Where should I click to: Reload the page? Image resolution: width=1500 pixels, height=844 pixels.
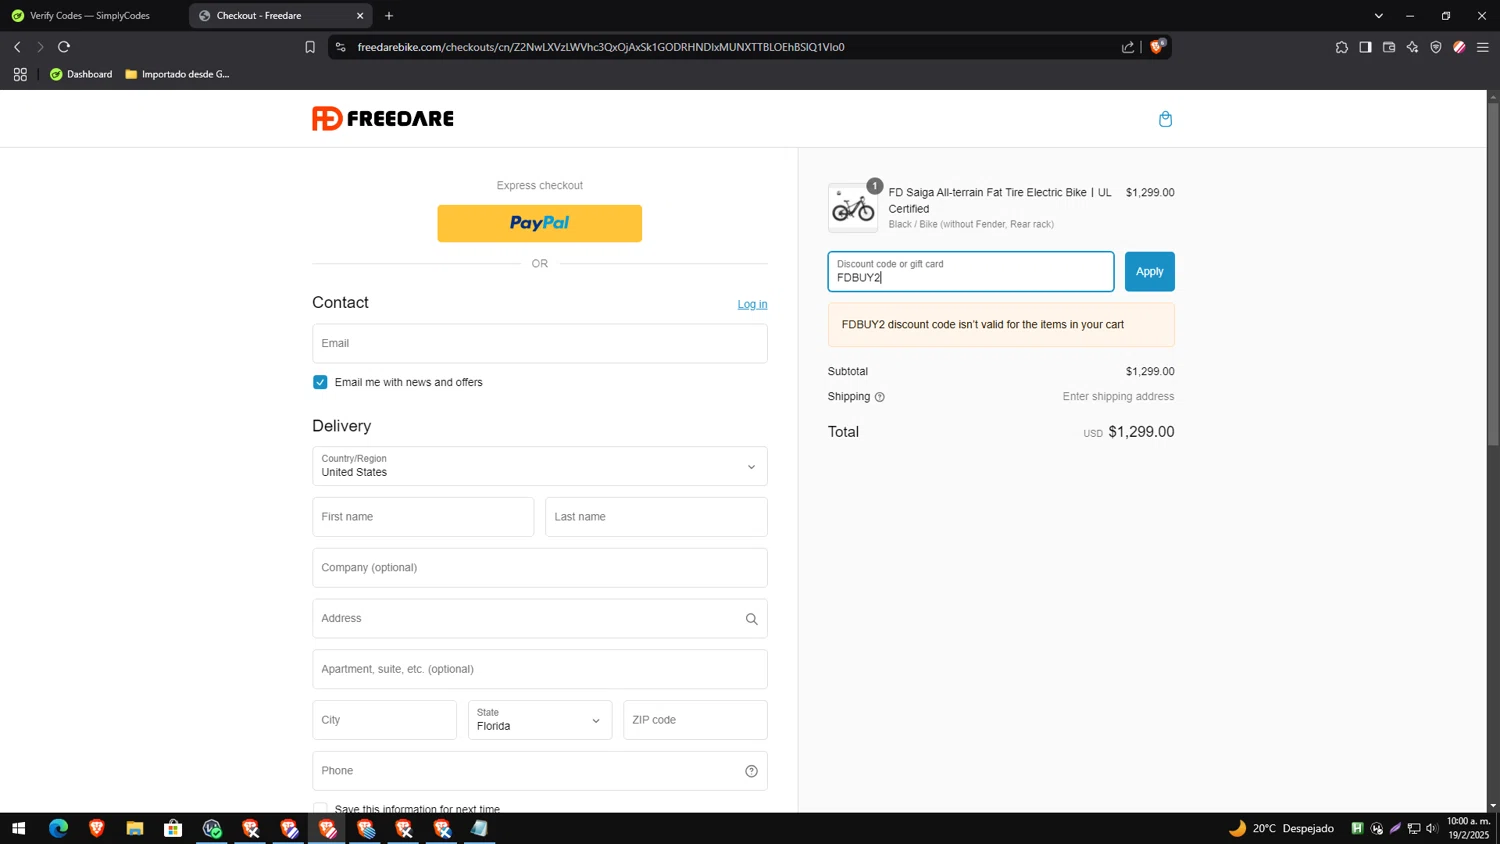64,47
